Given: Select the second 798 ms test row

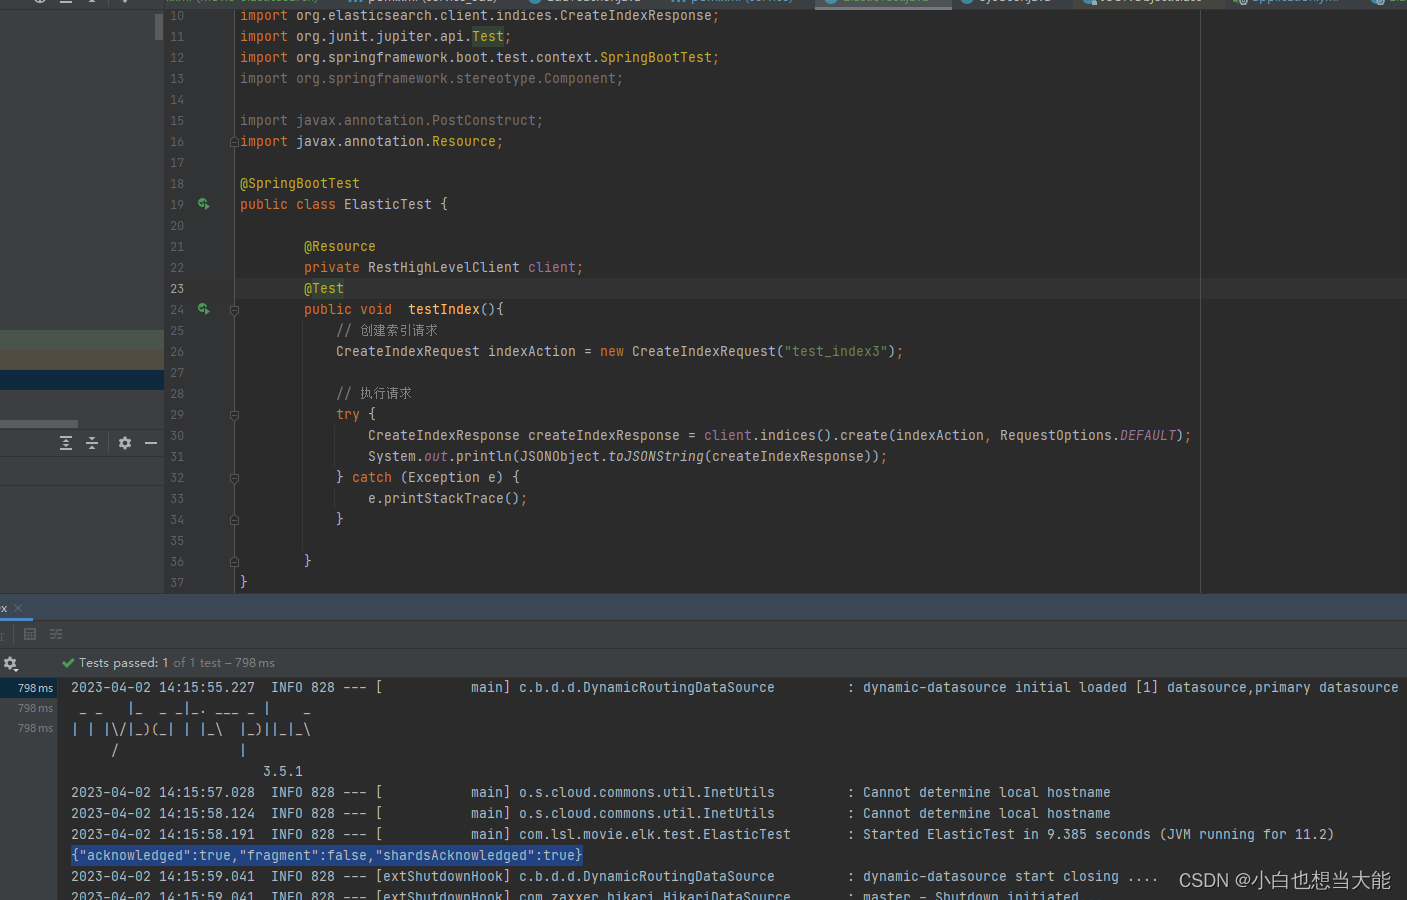Looking at the screenshot, I should tap(29, 708).
